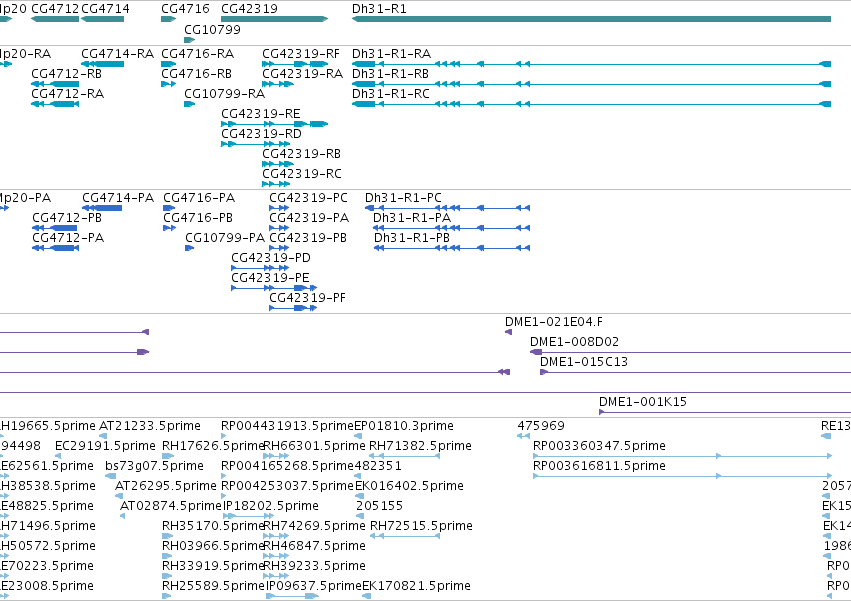Click transcript Dh31-R1-RB

[591, 84]
